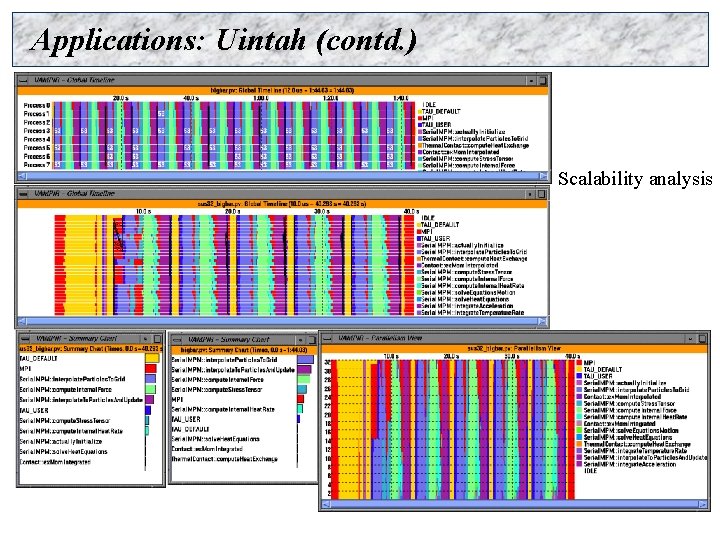
Task: Maximize the Parallelism View window
Action: pos(702,338)
